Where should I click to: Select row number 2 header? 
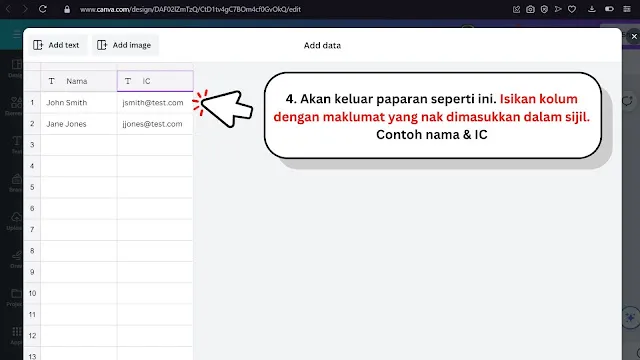[32, 124]
